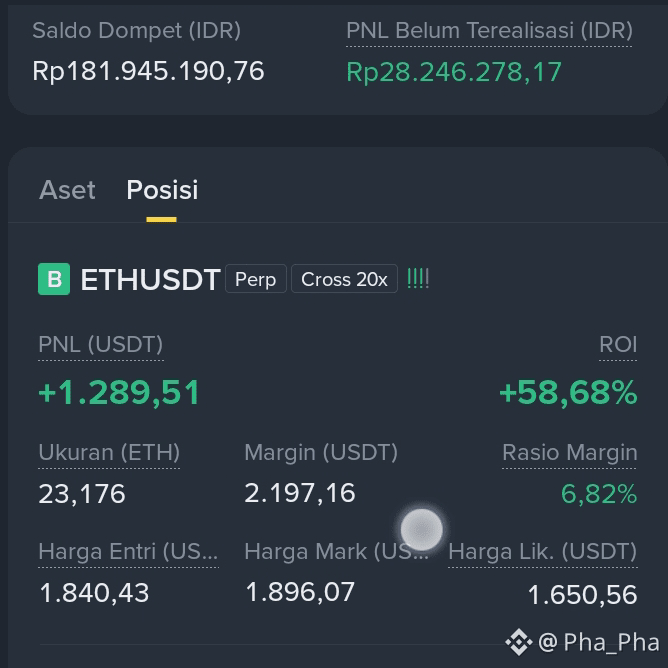Tap the gray circular touch indicator
The height and width of the screenshot is (668, 668).
[x=421, y=530]
